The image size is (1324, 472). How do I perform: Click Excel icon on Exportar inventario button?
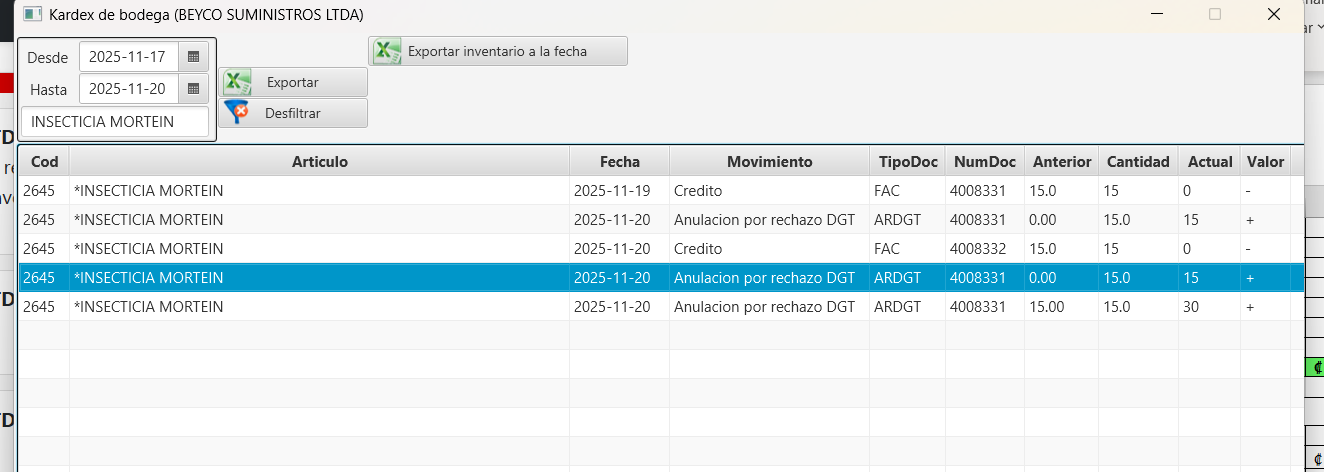click(387, 51)
